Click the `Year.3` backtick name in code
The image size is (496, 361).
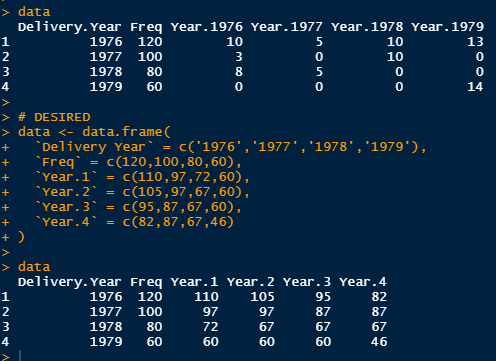(x=66, y=207)
